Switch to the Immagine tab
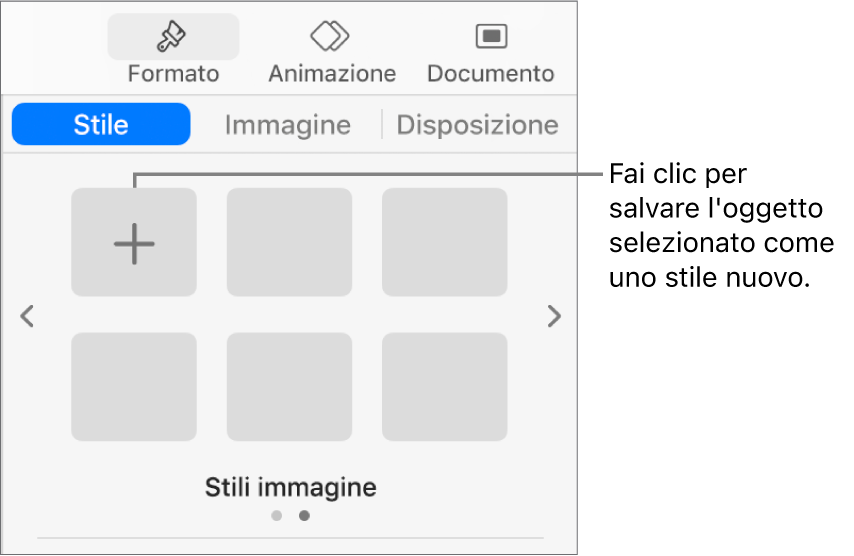 [287, 125]
